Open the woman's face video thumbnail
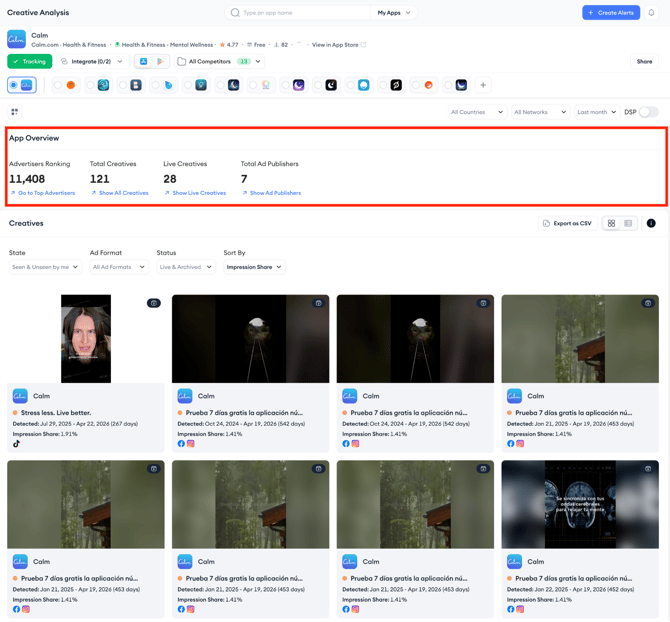The image size is (670, 622). pyautogui.click(x=86, y=339)
